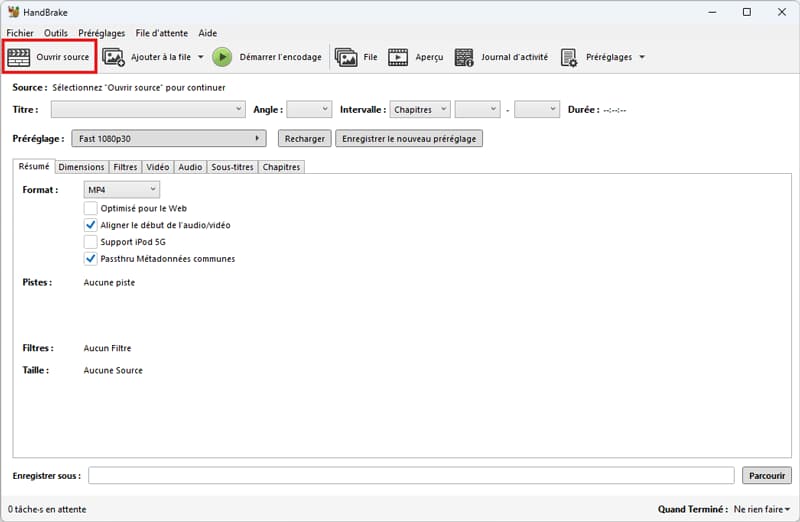Click the Ajouter à la file icon
This screenshot has width=800, height=522.
click(113, 57)
